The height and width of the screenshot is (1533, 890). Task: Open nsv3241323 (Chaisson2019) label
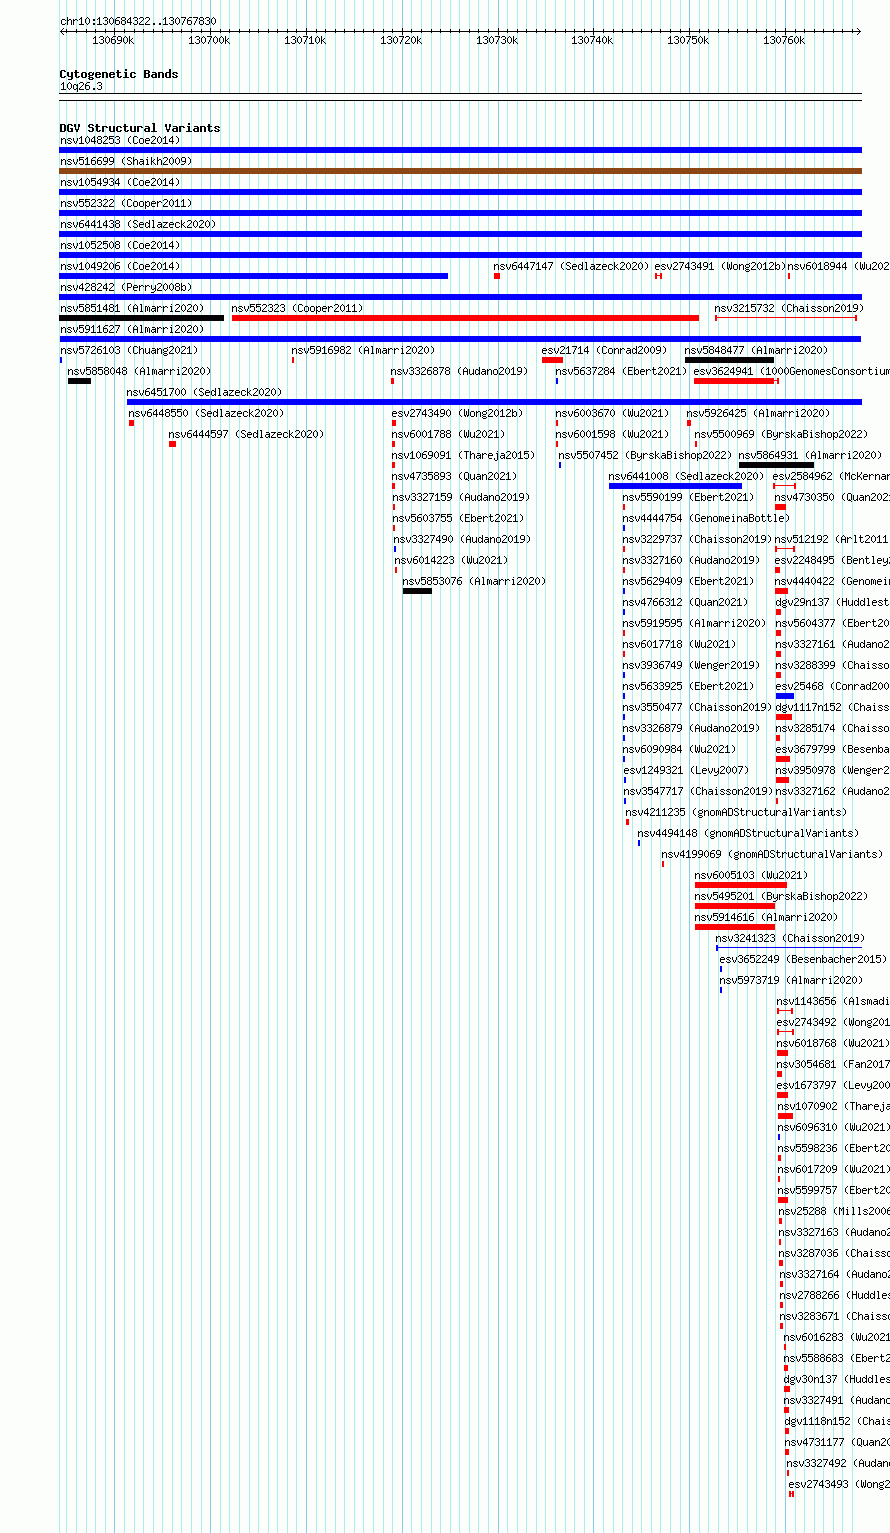coord(790,938)
